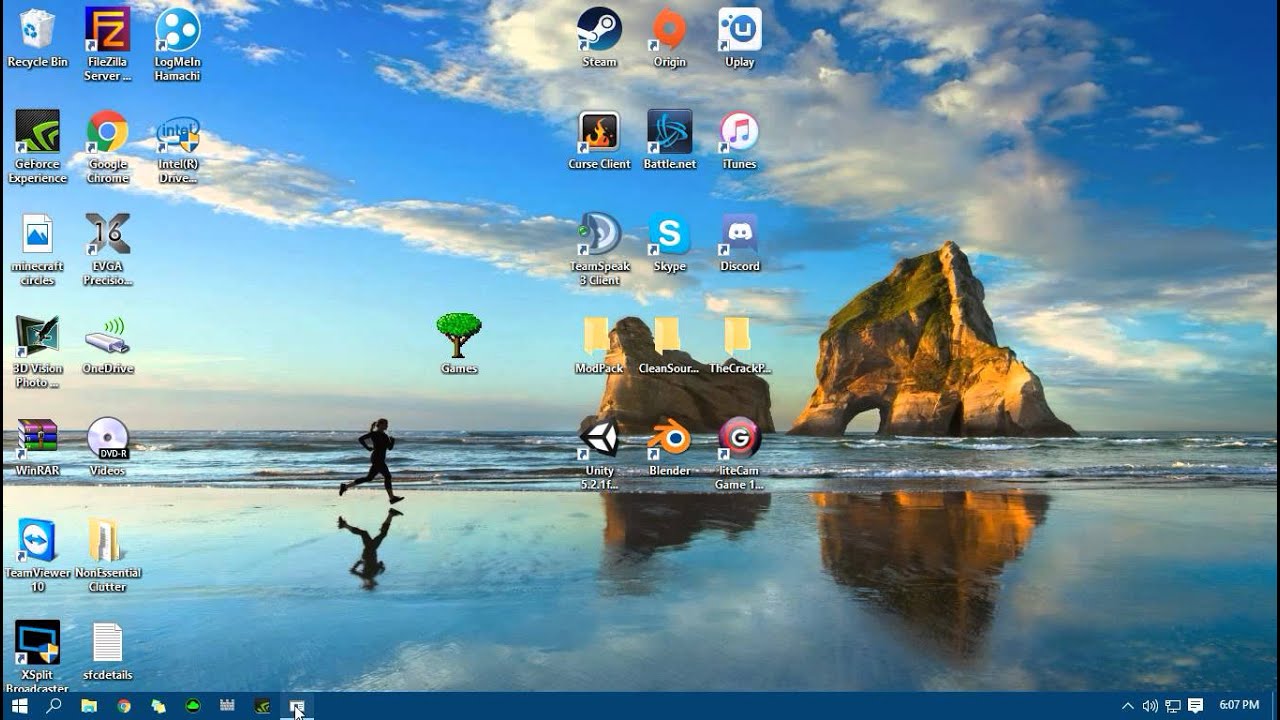Open taskbar search magnifier
The image size is (1280, 720).
[54, 706]
